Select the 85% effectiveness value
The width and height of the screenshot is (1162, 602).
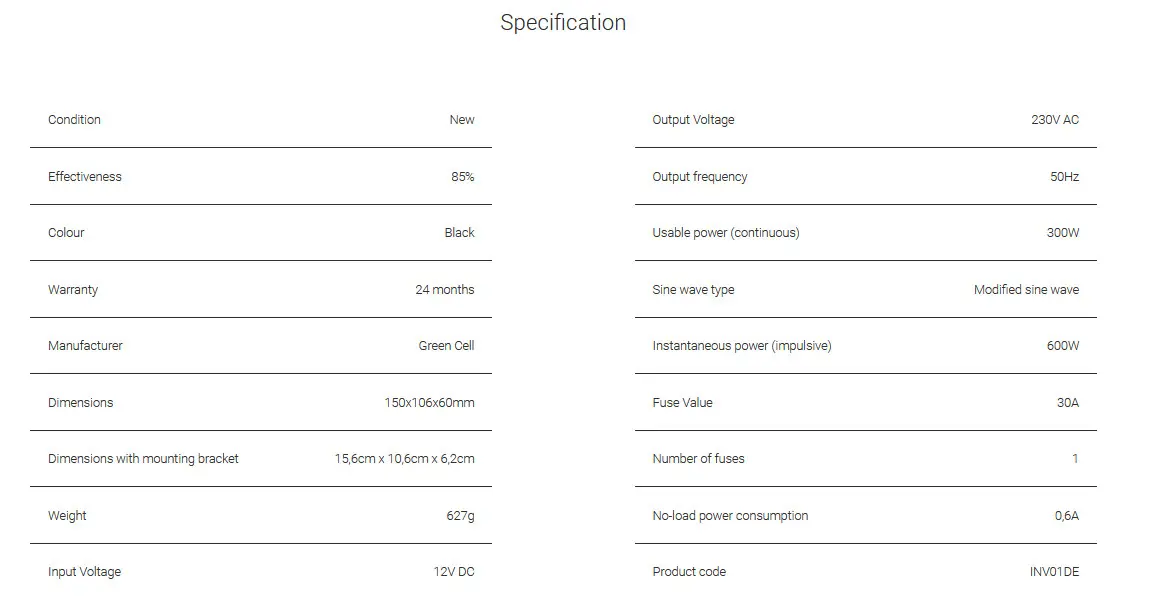point(462,177)
